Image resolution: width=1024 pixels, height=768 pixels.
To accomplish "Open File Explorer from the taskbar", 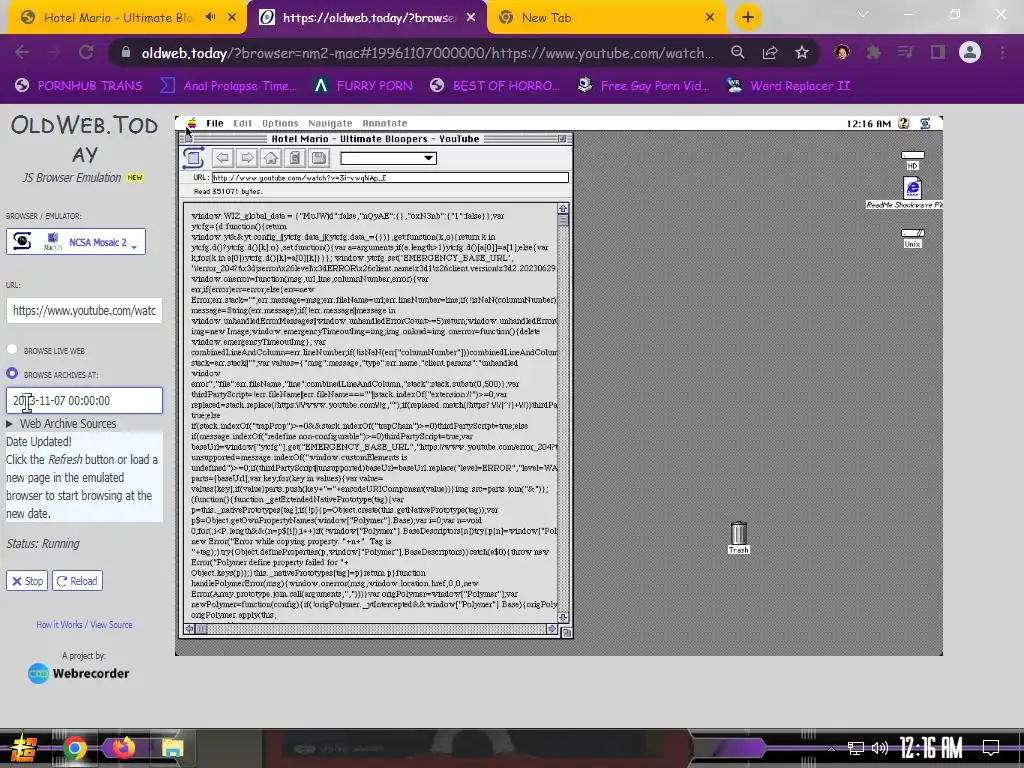I will [x=172, y=748].
